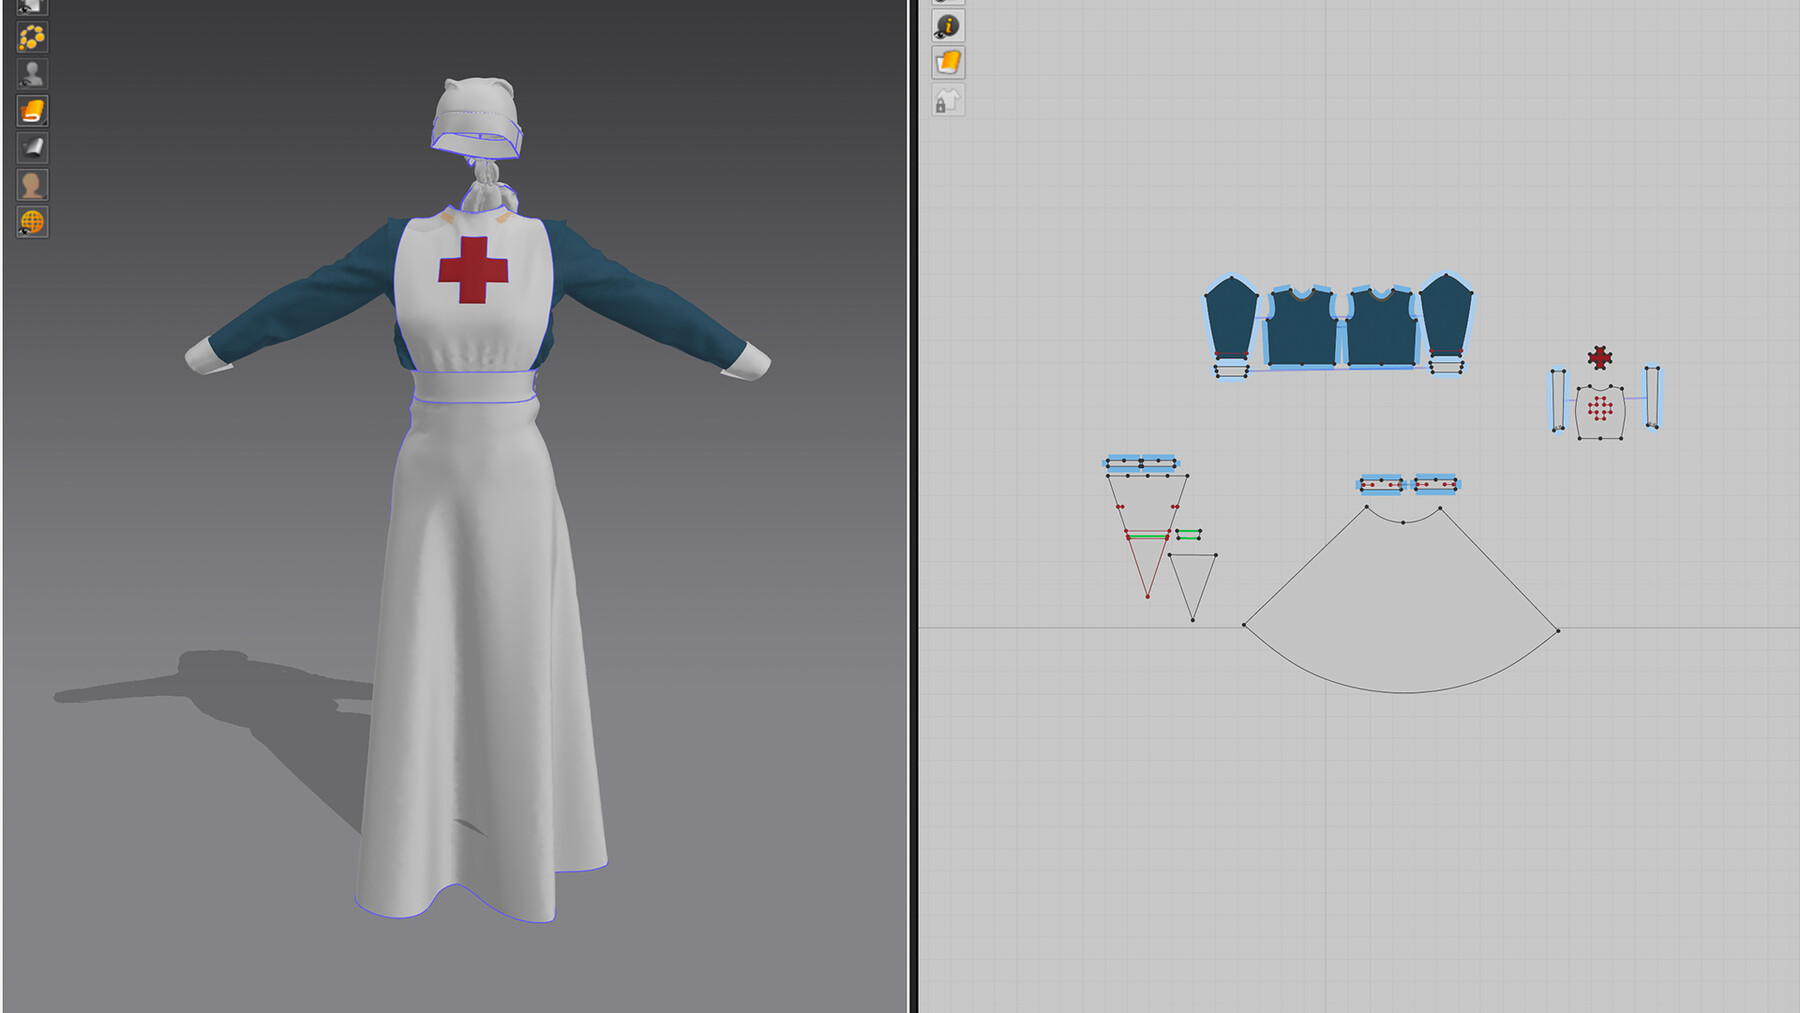
Task: Toggle garment visibility in the 3D viewport toolbar
Action: click(30, 6)
